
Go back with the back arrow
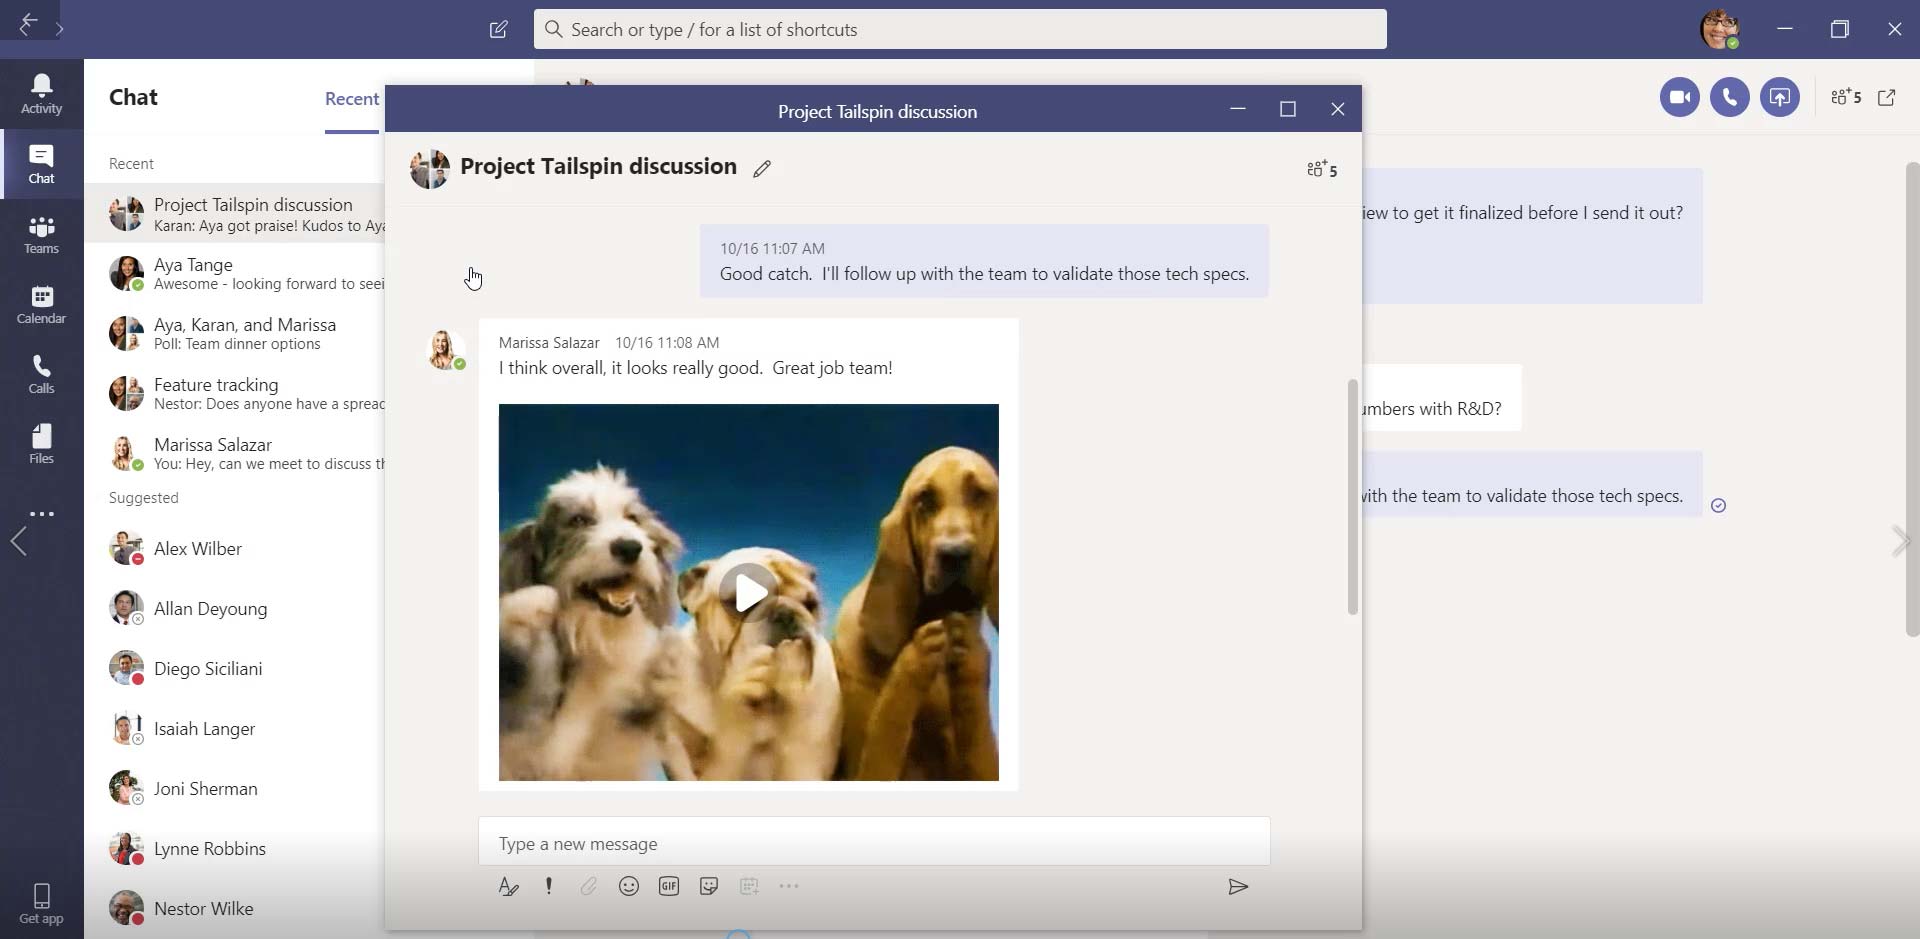click(28, 24)
